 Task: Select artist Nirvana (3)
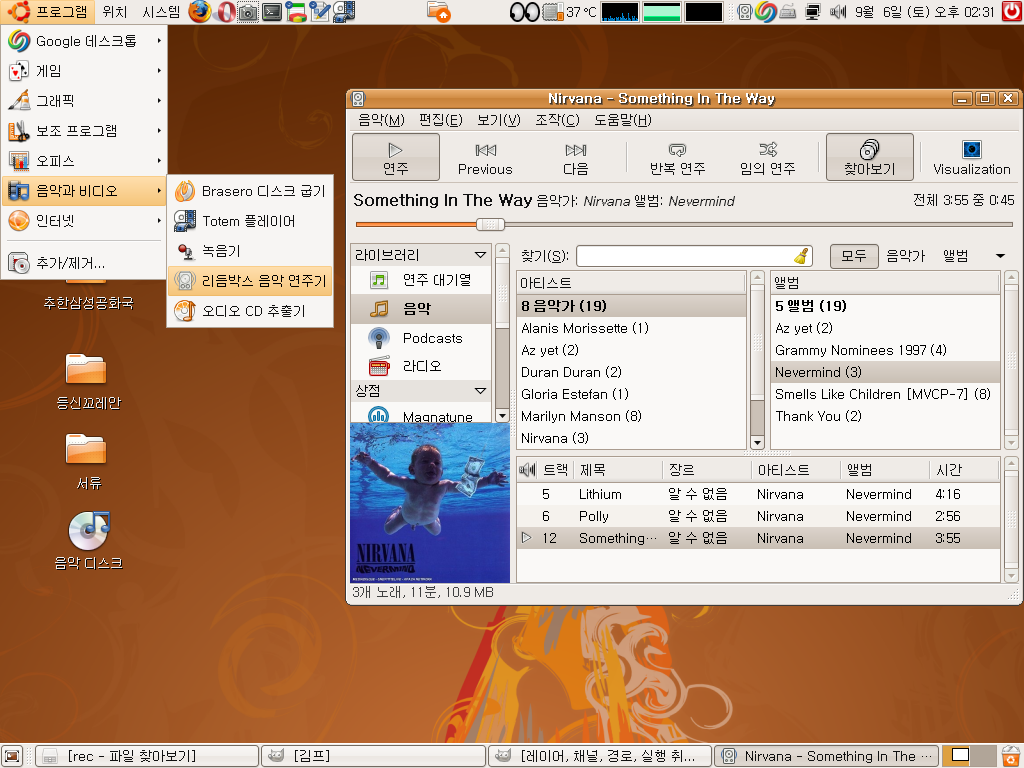pyautogui.click(x=632, y=438)
